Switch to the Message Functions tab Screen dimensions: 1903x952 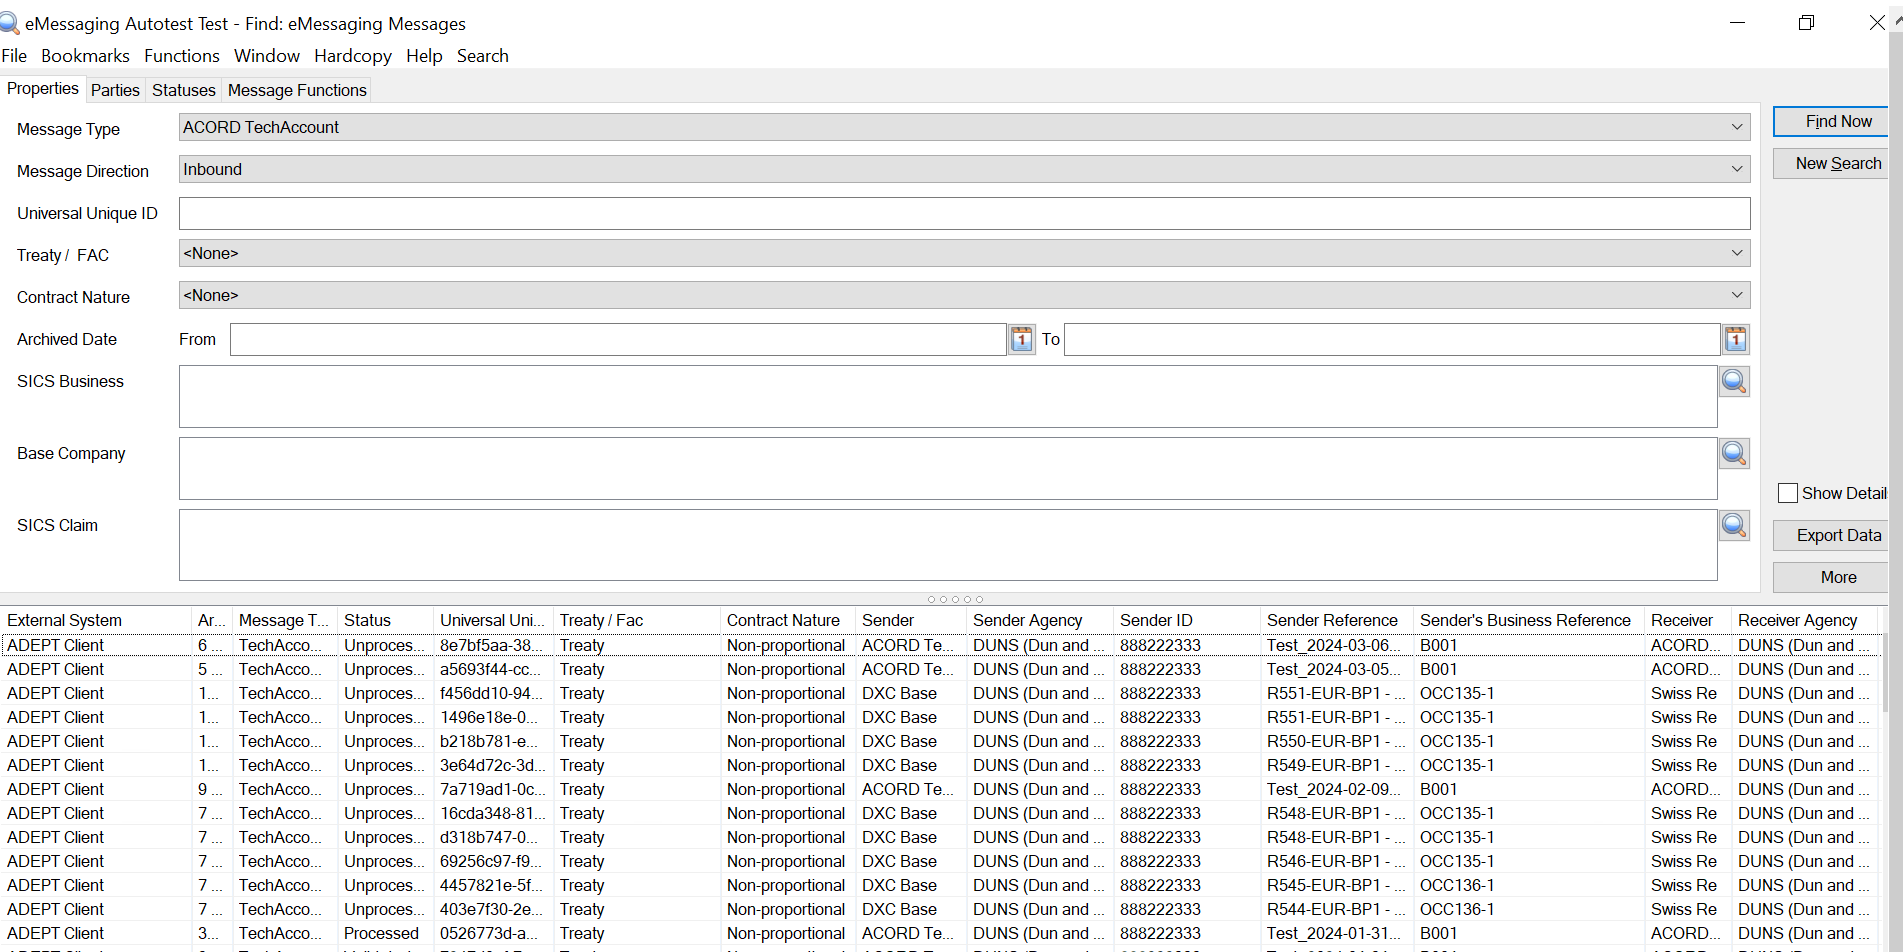pos(297,90)
